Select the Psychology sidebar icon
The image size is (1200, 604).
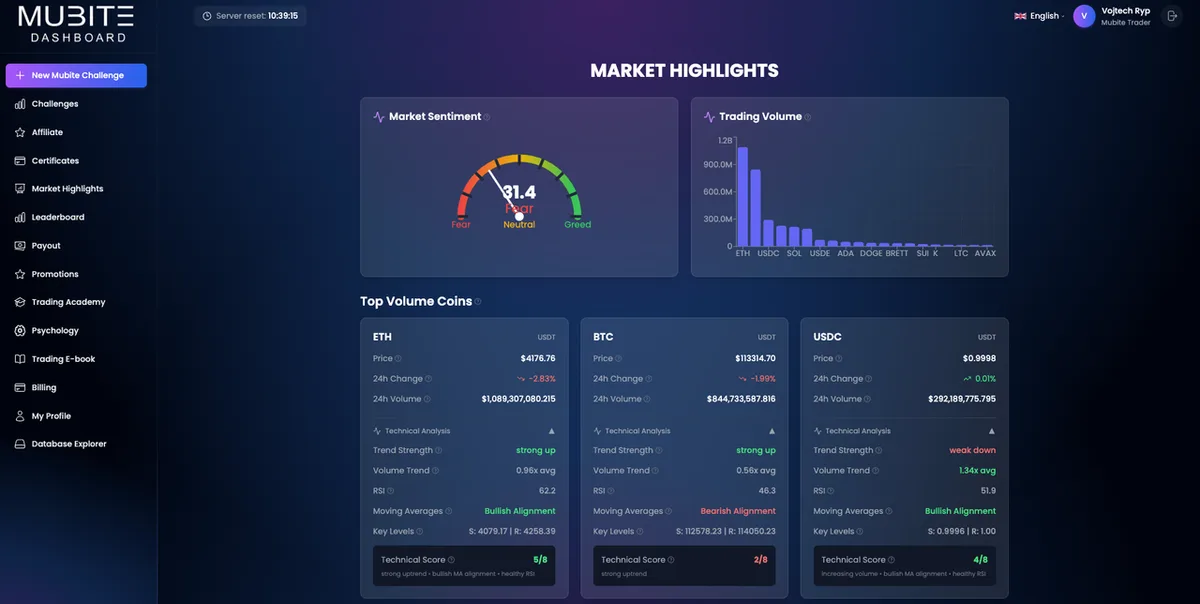(18, 330)
